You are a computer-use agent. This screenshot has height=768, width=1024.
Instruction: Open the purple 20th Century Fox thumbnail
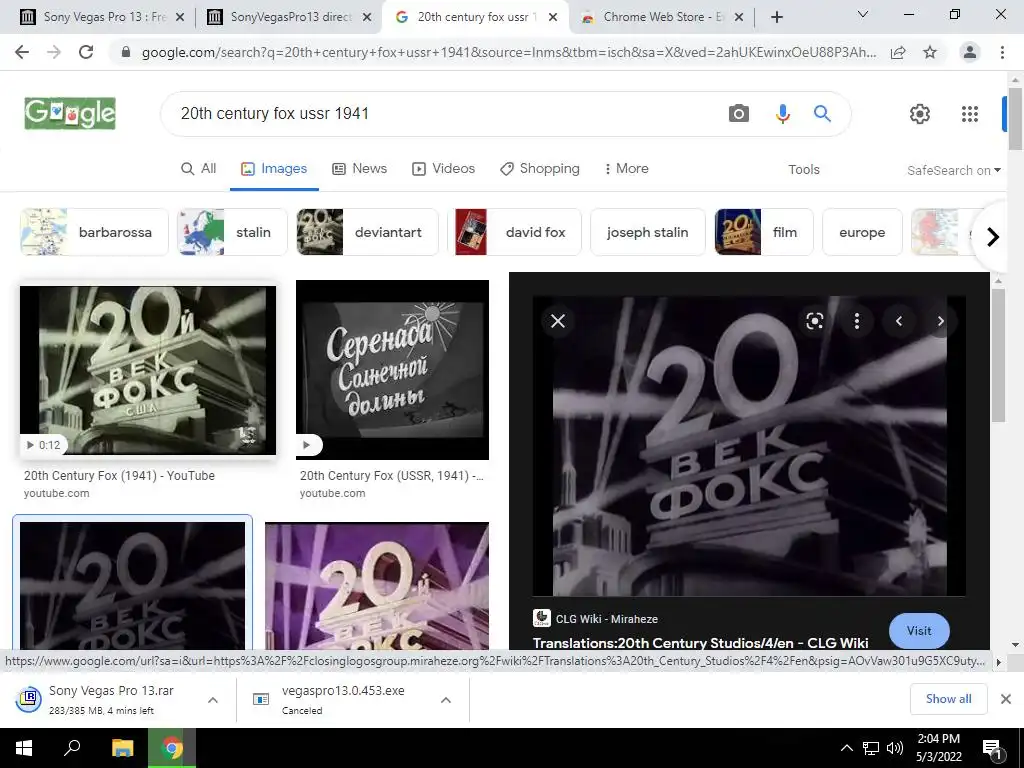click(x=377, y=586)
